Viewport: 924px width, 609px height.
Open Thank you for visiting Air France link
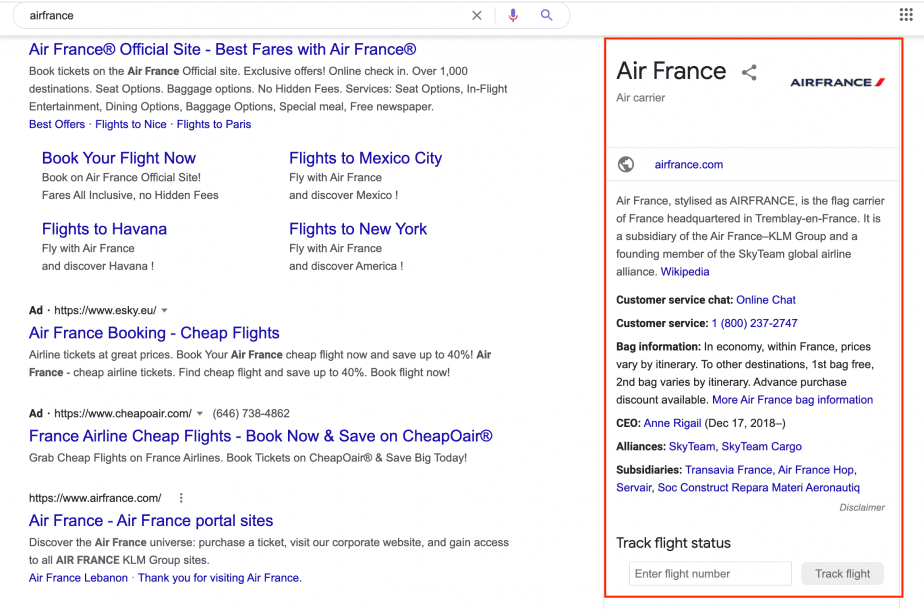(x=220, y=578)
